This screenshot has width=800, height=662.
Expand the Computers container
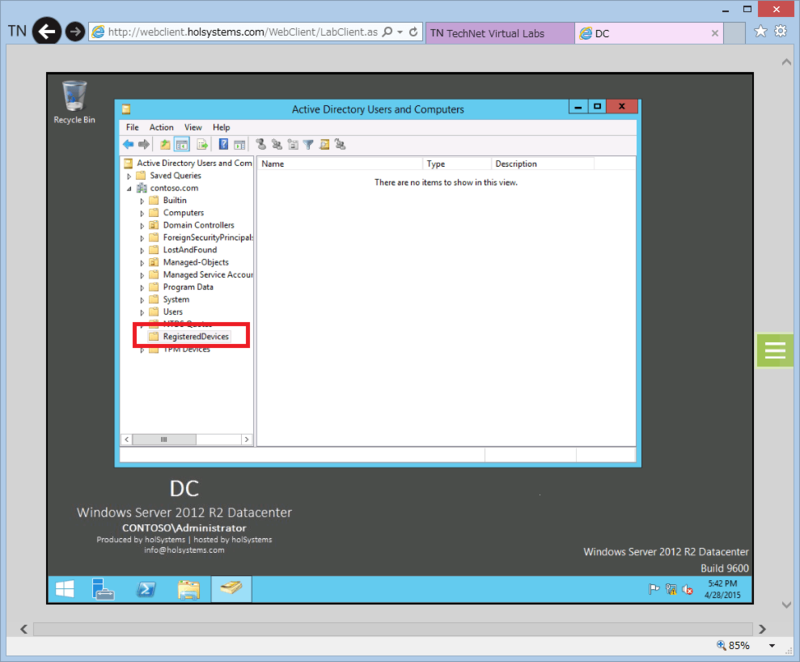142,213
